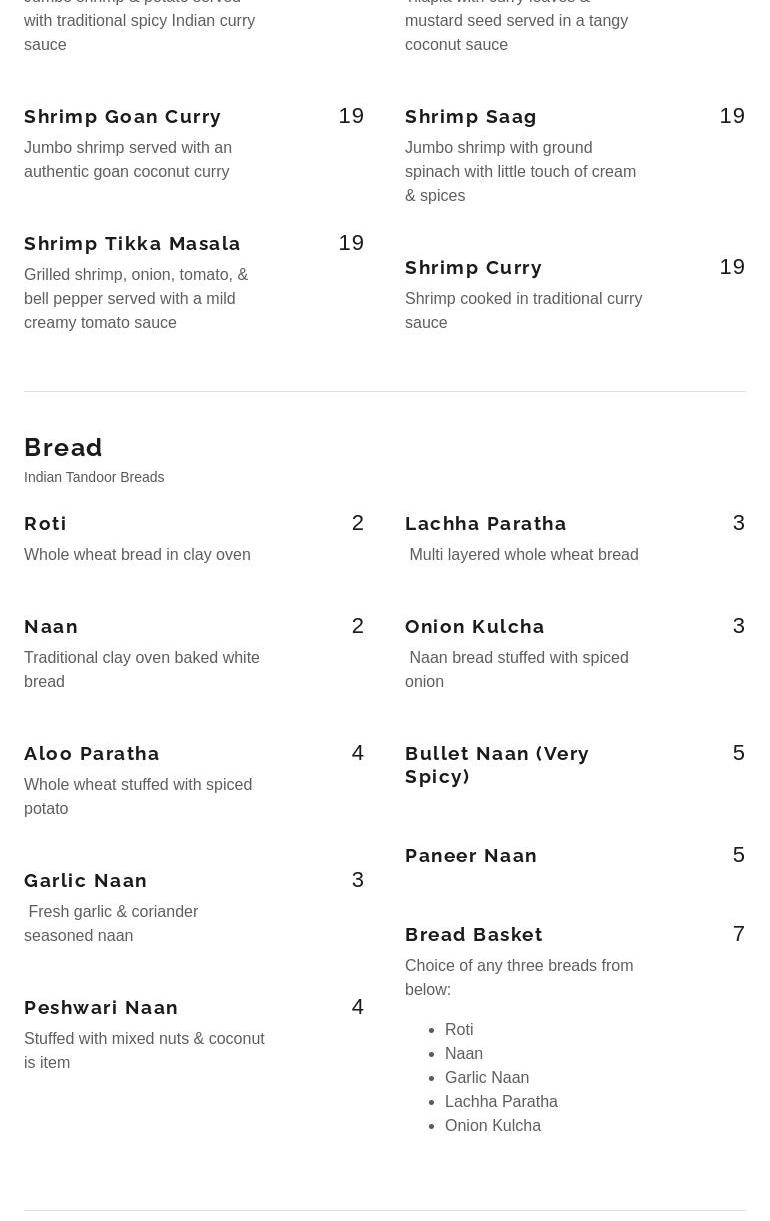Click the Paneer Naan item title

tap(471, 856)
